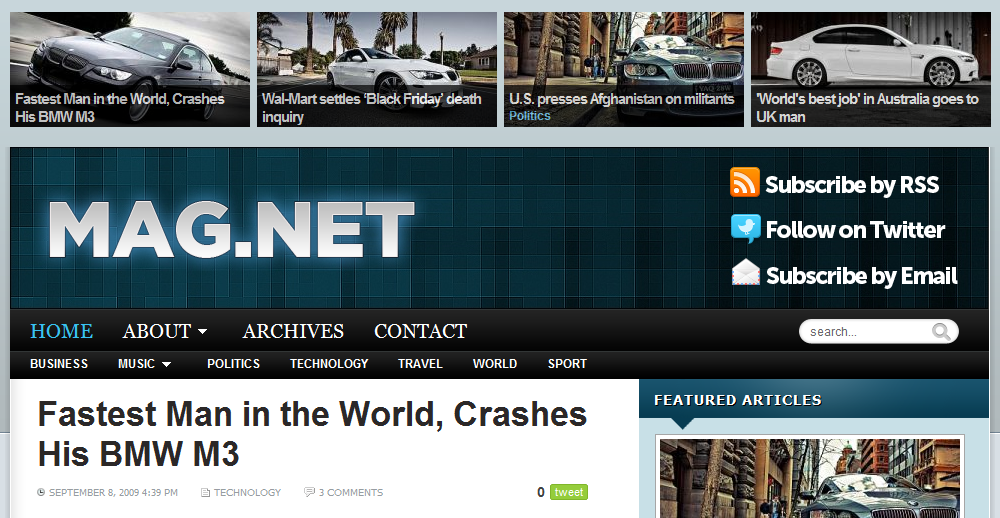
Task: Select the Politics category in navigation
Action: 233,364
